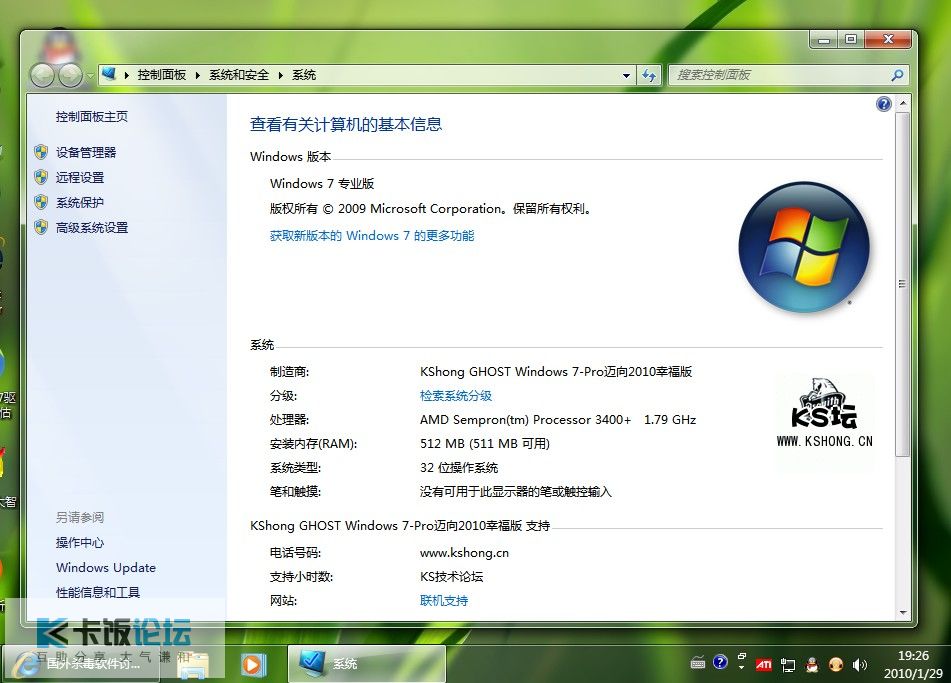The height and width of the screenshot is (683, 951).
Task: Go back using the Back arrow button
Action: click(42, 75)
